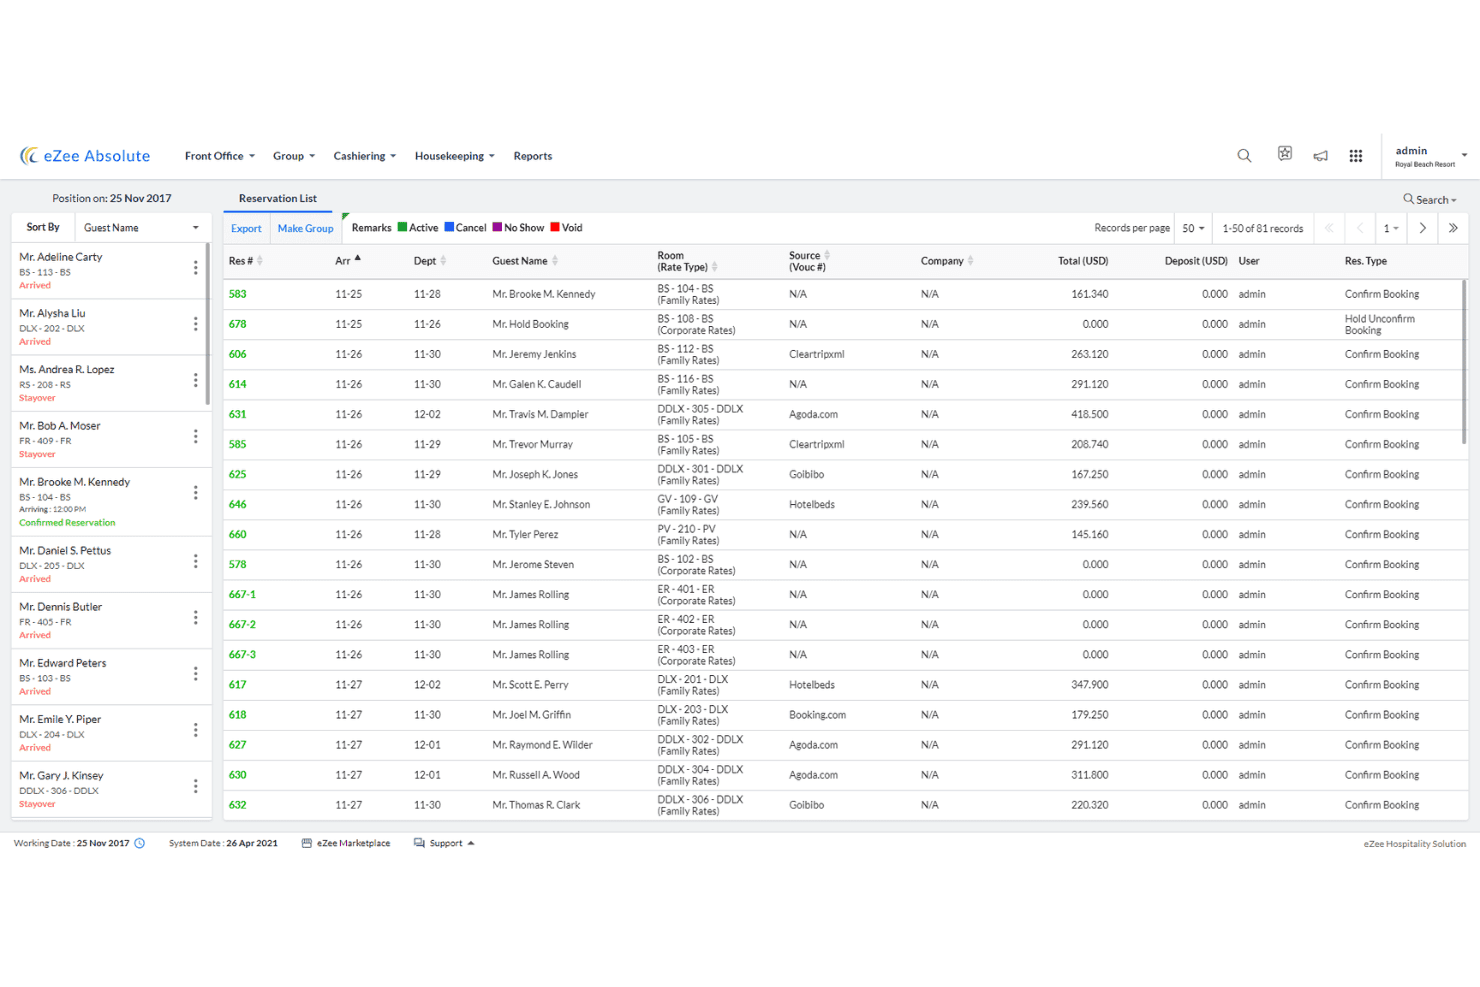Expand the Sort By Guest Name dropdown
Viewport: 1480px width, 987px height.
[x=141, y=228]
